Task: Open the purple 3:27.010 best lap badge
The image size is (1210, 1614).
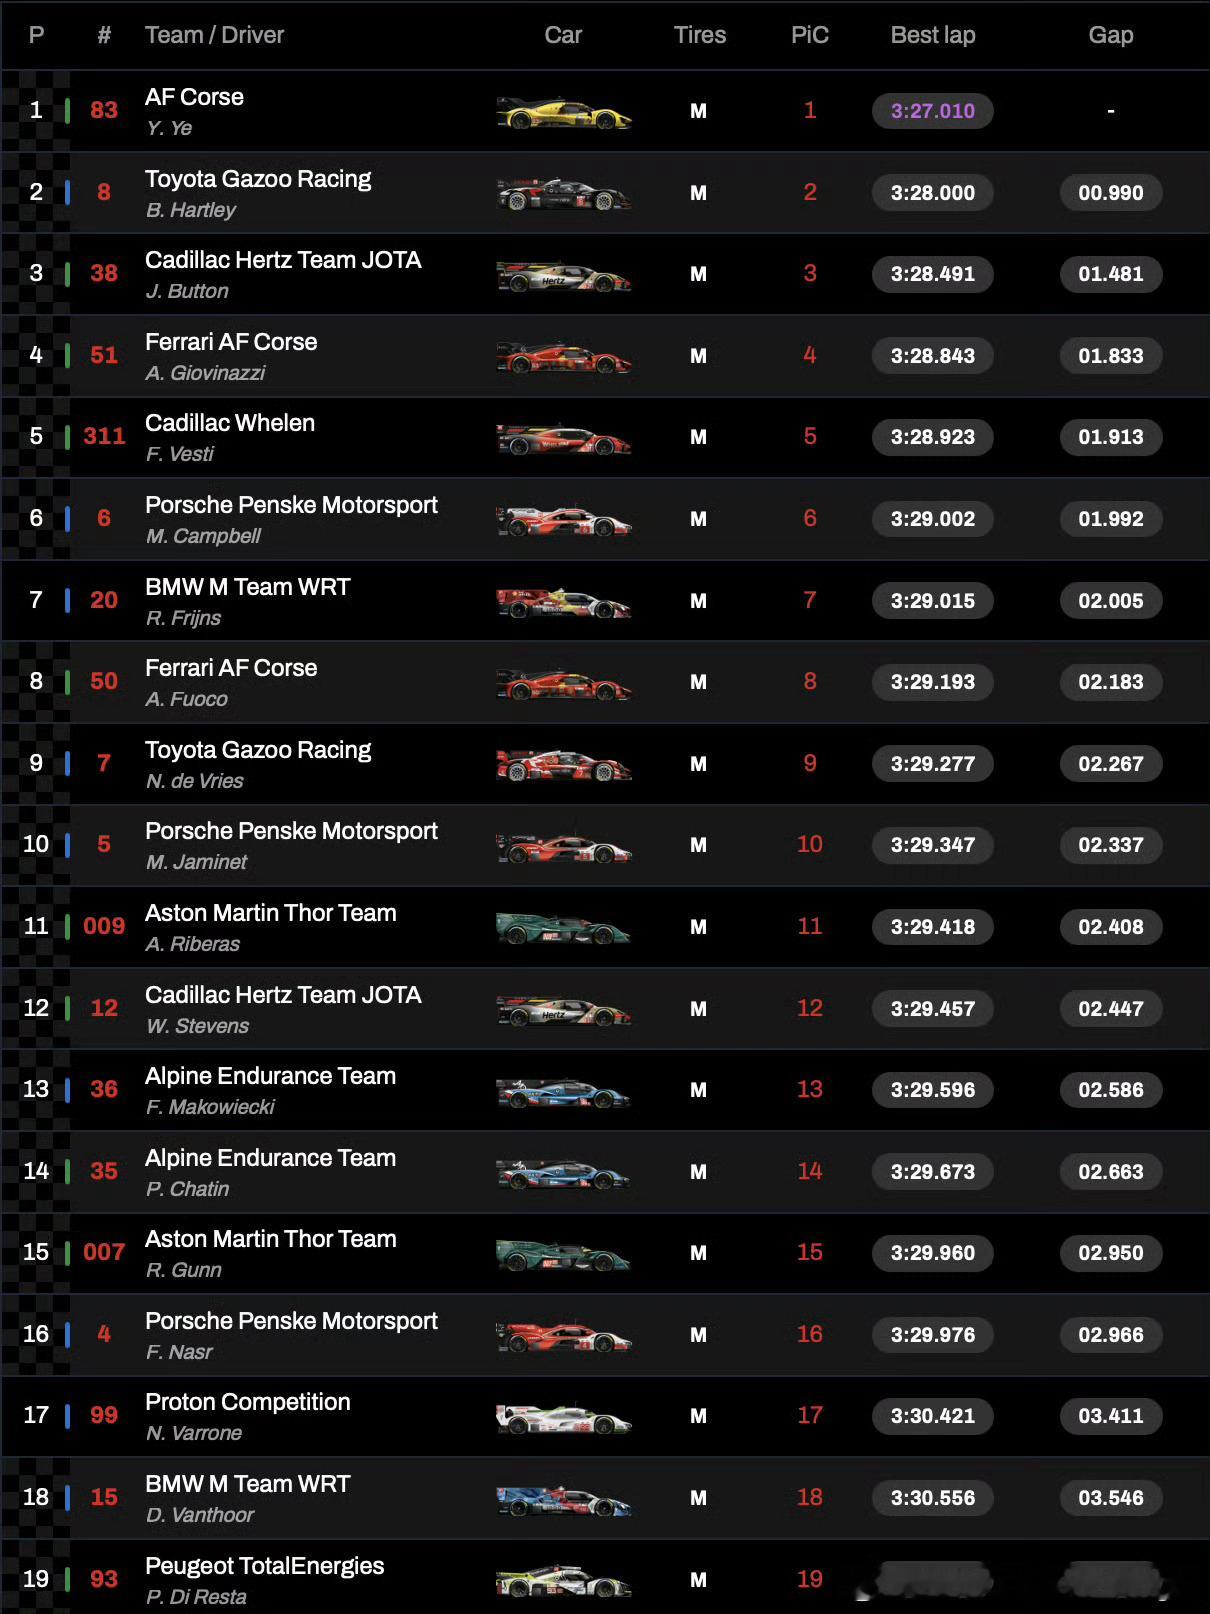Action: tap(933, 111)
